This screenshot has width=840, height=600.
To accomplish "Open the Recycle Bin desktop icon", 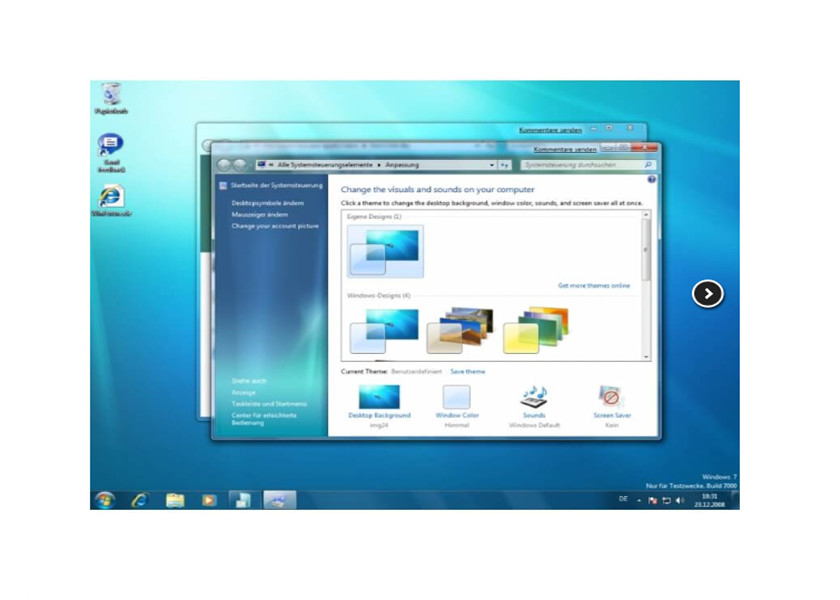I will coord(112,95).
